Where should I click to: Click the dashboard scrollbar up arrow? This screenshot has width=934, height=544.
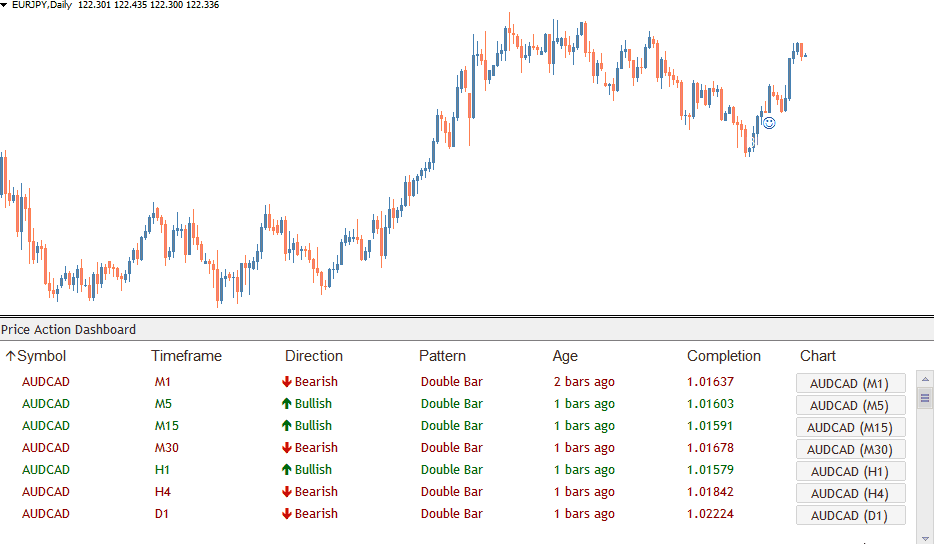(x=925, y=380)
